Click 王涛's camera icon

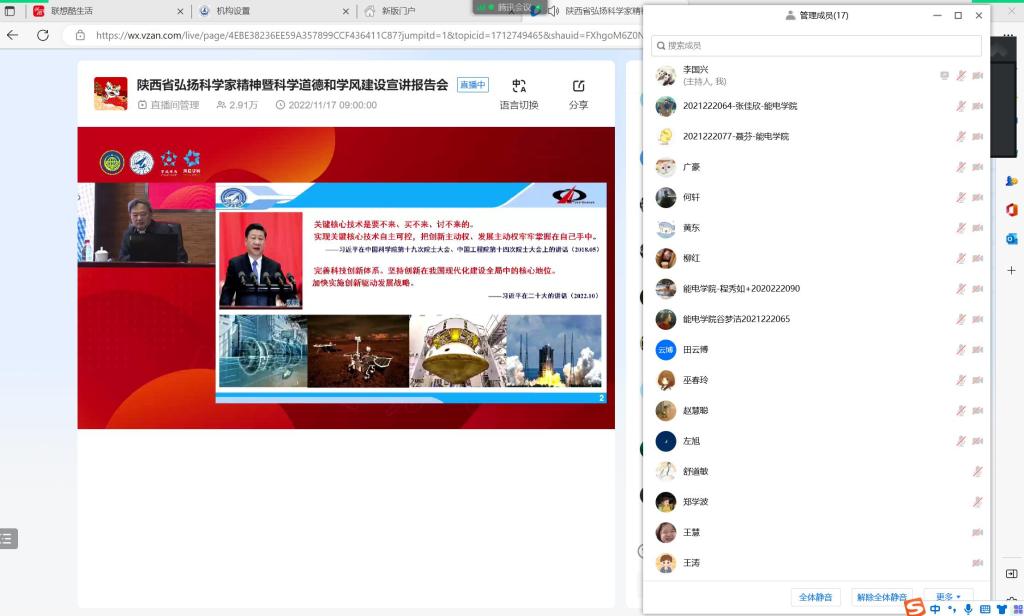[x=977, y=564]
